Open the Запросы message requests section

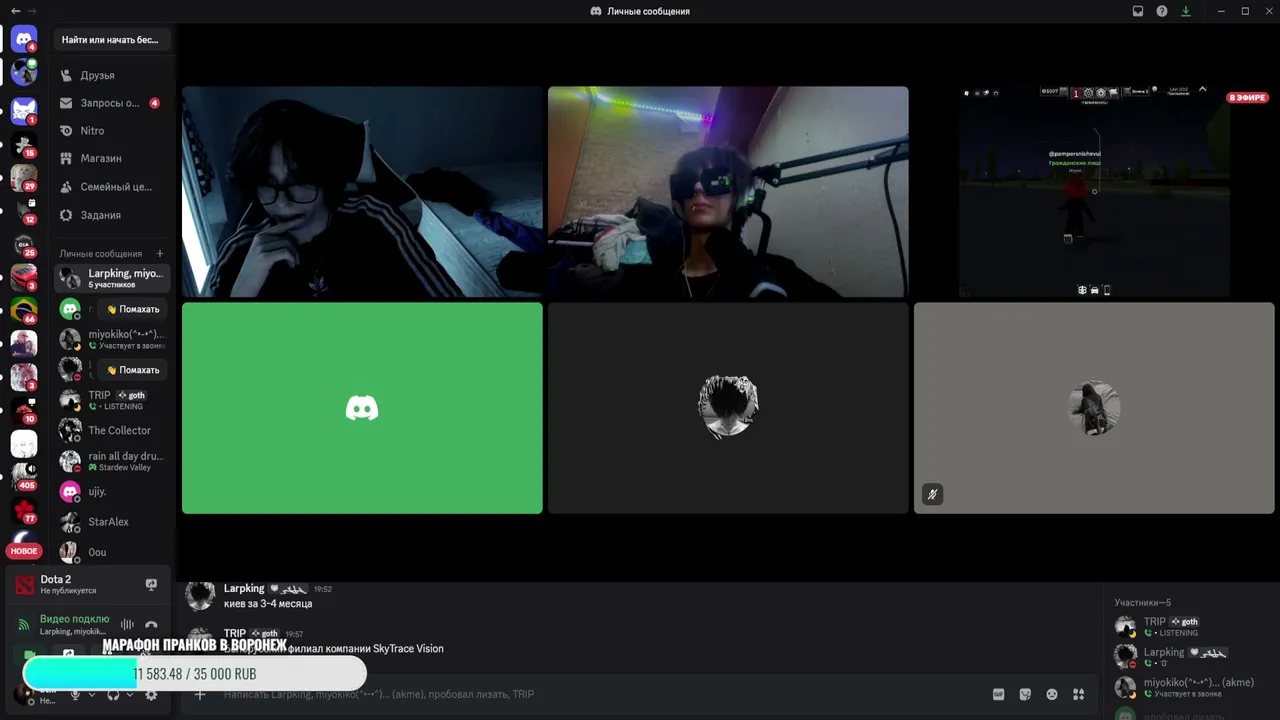tap(112, 103)
